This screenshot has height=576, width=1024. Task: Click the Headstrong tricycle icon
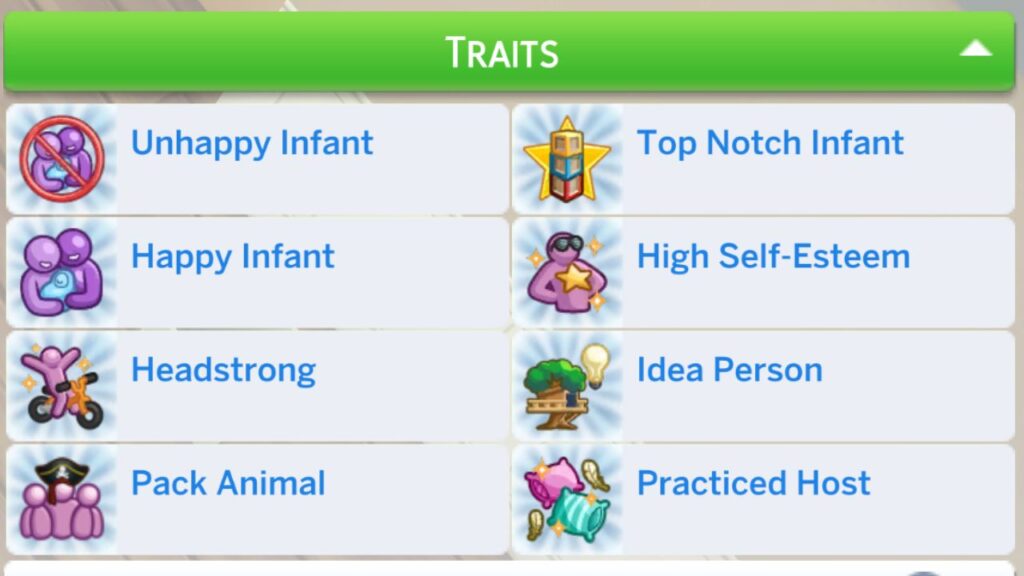(63, 385)
